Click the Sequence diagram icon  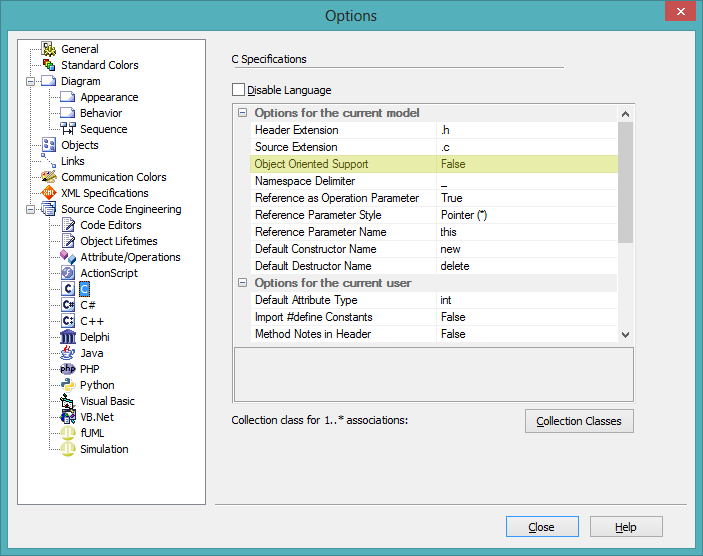68,129
